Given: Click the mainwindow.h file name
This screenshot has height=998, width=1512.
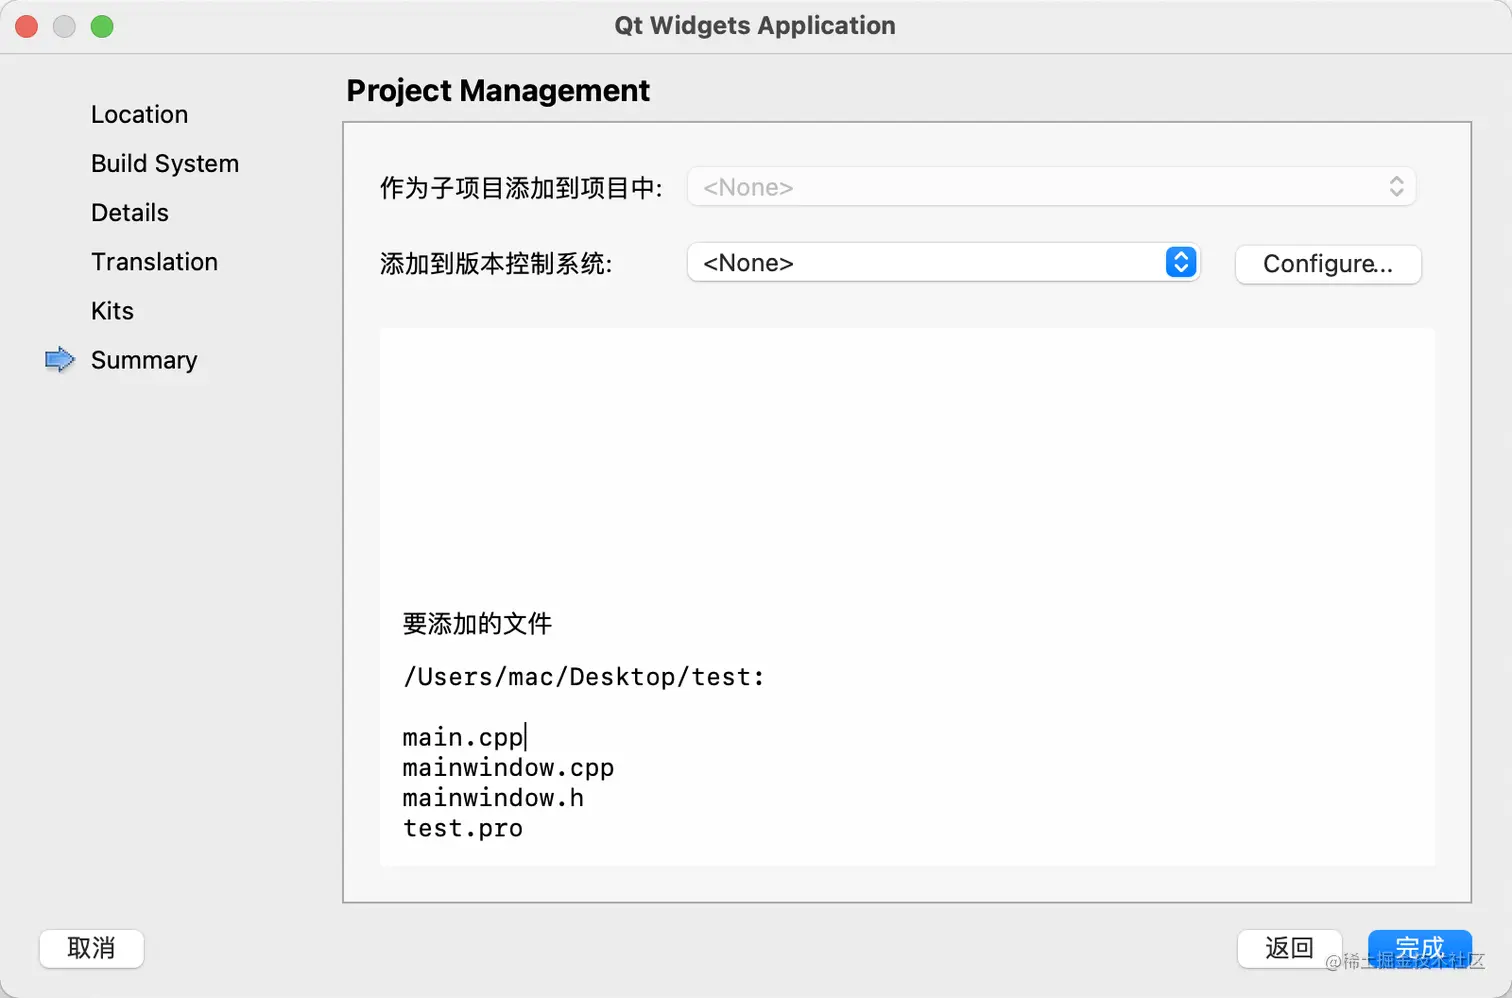Looking at the screenshot, I should (x=493, y=798).
